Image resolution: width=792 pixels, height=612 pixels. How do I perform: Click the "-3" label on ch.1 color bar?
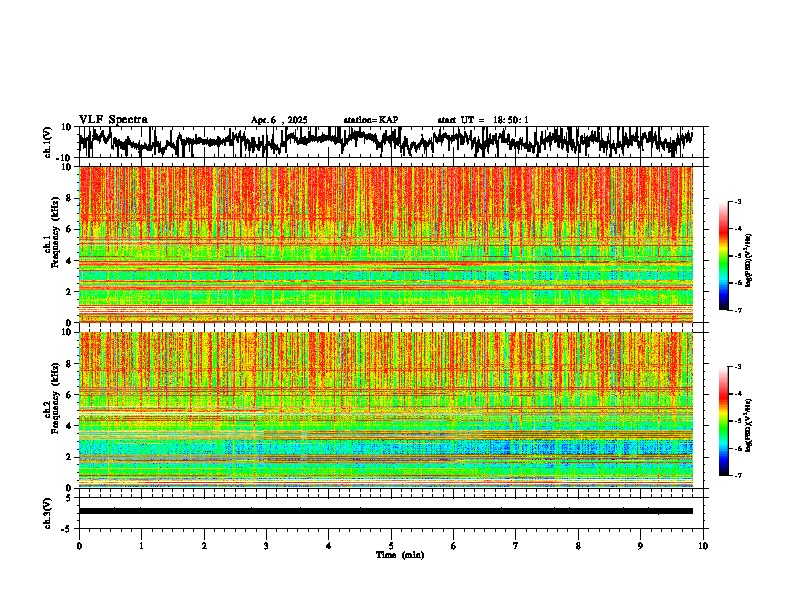coord(738,201)
